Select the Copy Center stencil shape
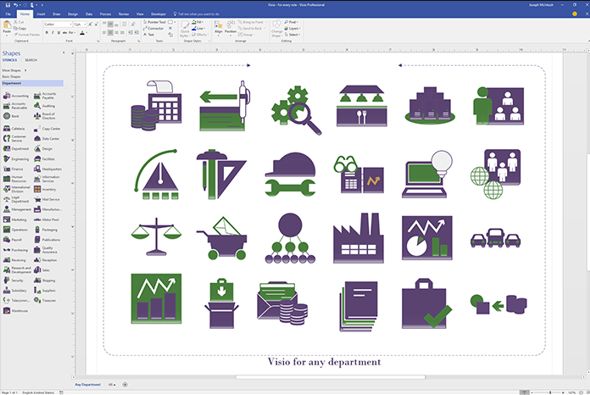590x395 pixels. tap(47, 129)
